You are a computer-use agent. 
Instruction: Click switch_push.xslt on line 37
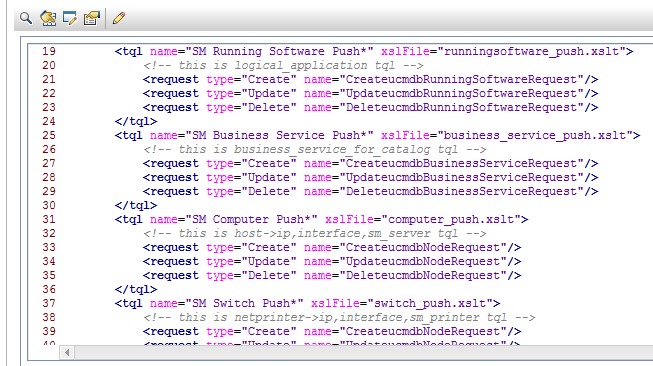430,303
